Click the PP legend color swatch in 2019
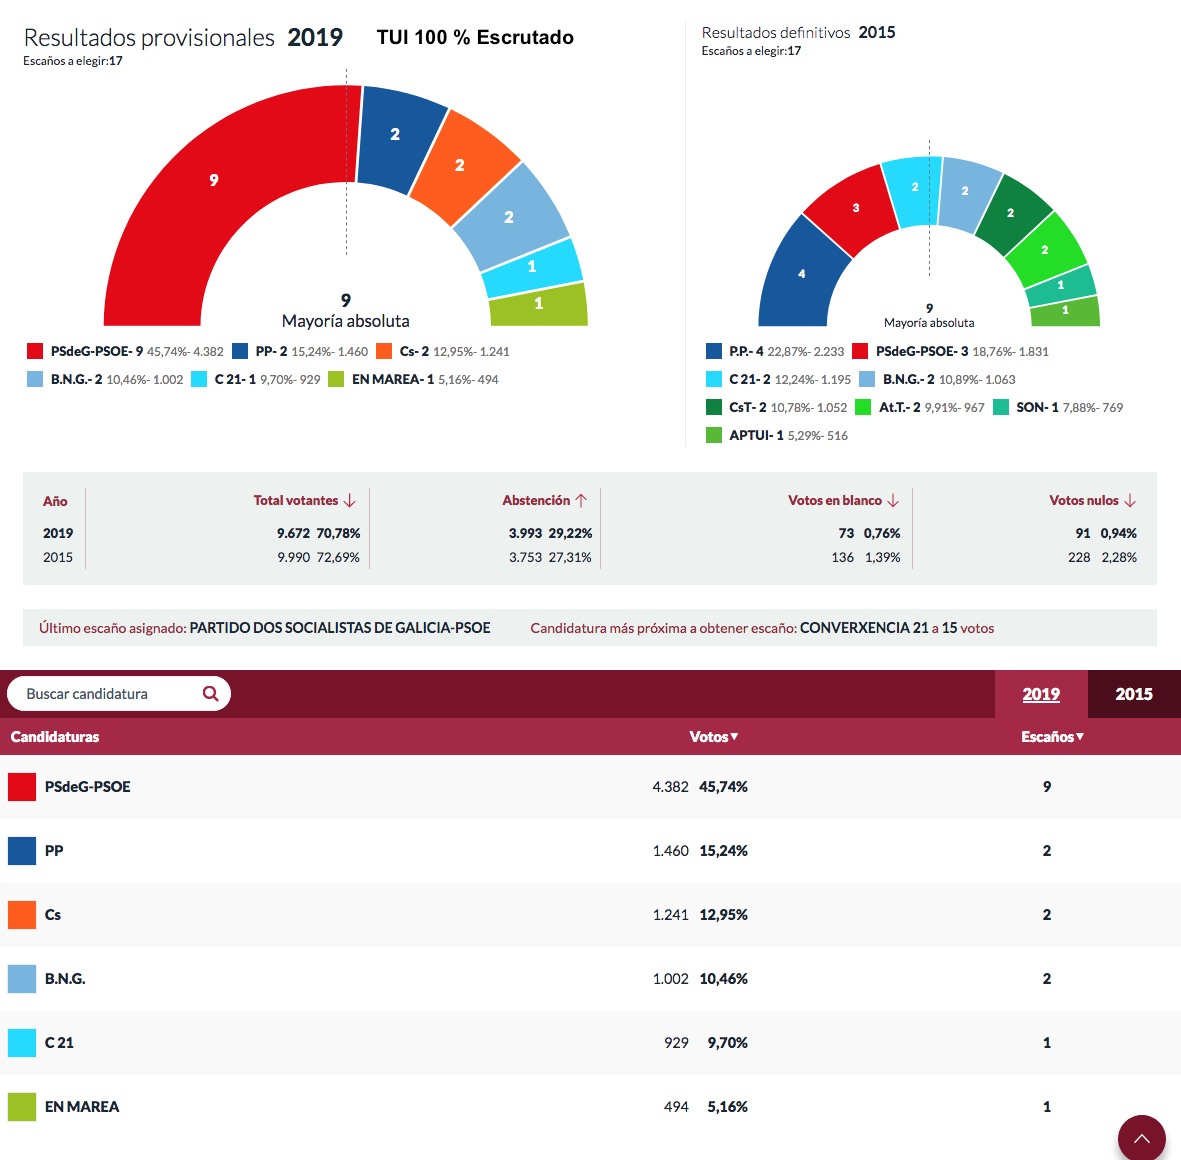This screenshot has width=1181, height=1160. 240,351
